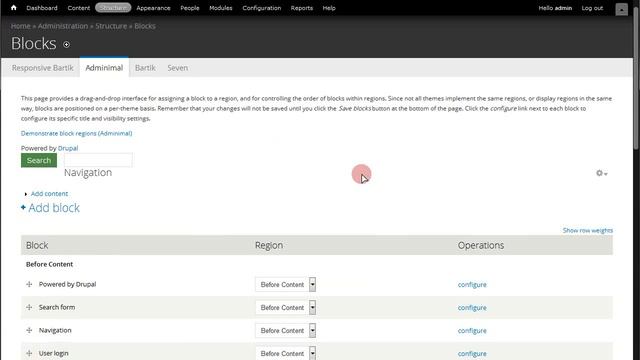Expand the Add content menu arrow
Viewport: 640px width, 360px height.
[26, 194]
